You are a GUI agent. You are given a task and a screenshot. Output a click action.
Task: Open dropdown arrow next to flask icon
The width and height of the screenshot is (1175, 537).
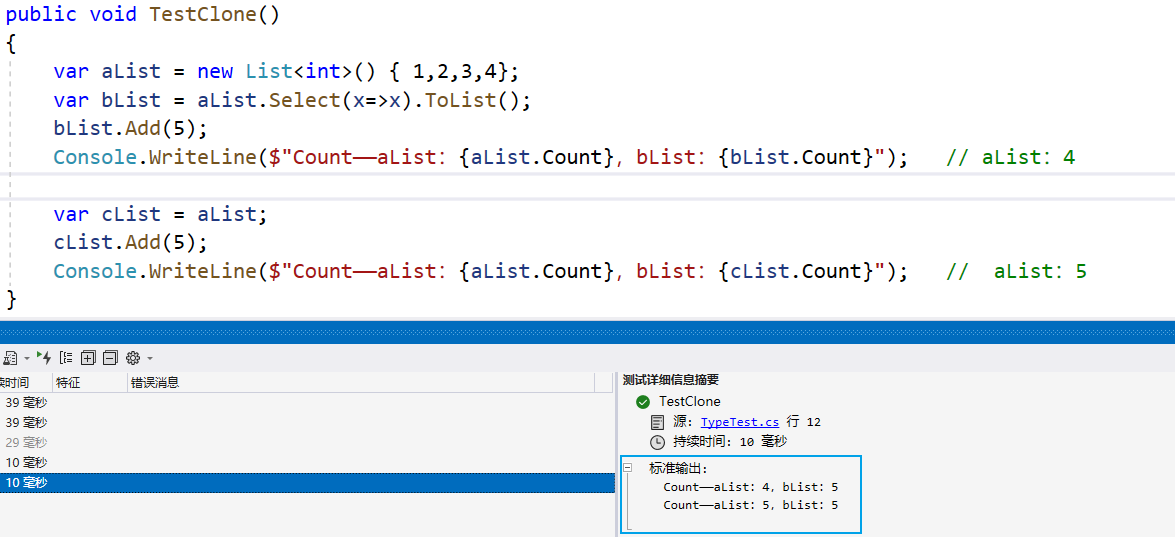pyautogui.click(x=26, y=358)
